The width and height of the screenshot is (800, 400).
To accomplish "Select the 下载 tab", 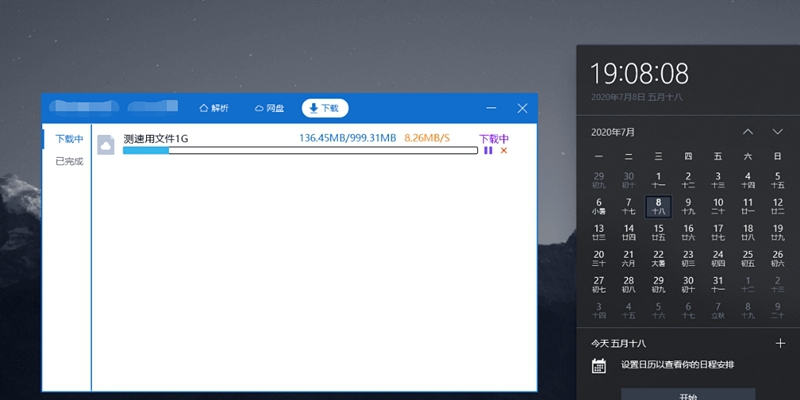I will (x=325, y=108).
